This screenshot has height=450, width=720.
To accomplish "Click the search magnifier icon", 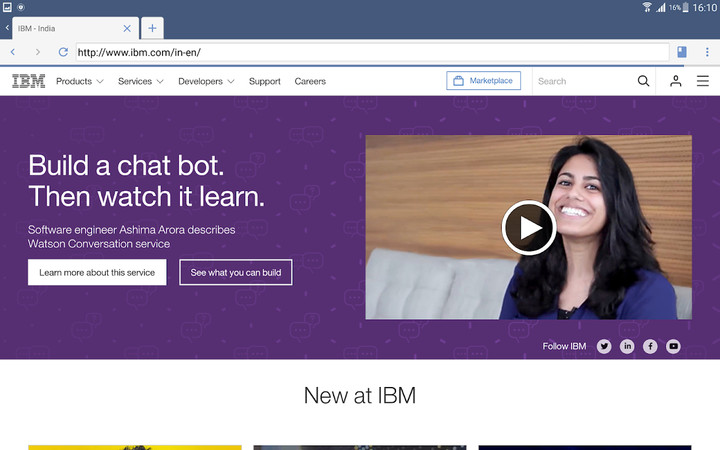I will [643, 81].
